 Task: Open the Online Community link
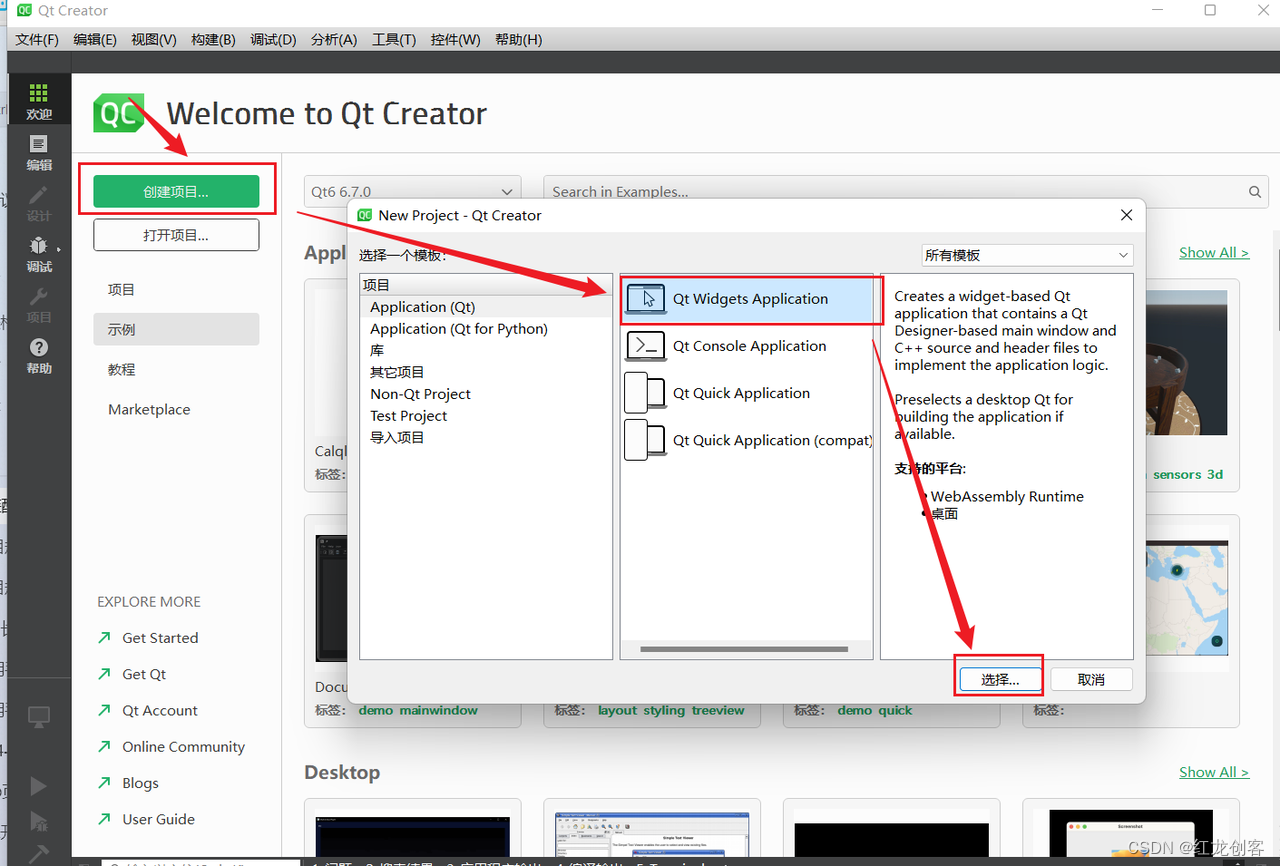[x=183, y=747]
